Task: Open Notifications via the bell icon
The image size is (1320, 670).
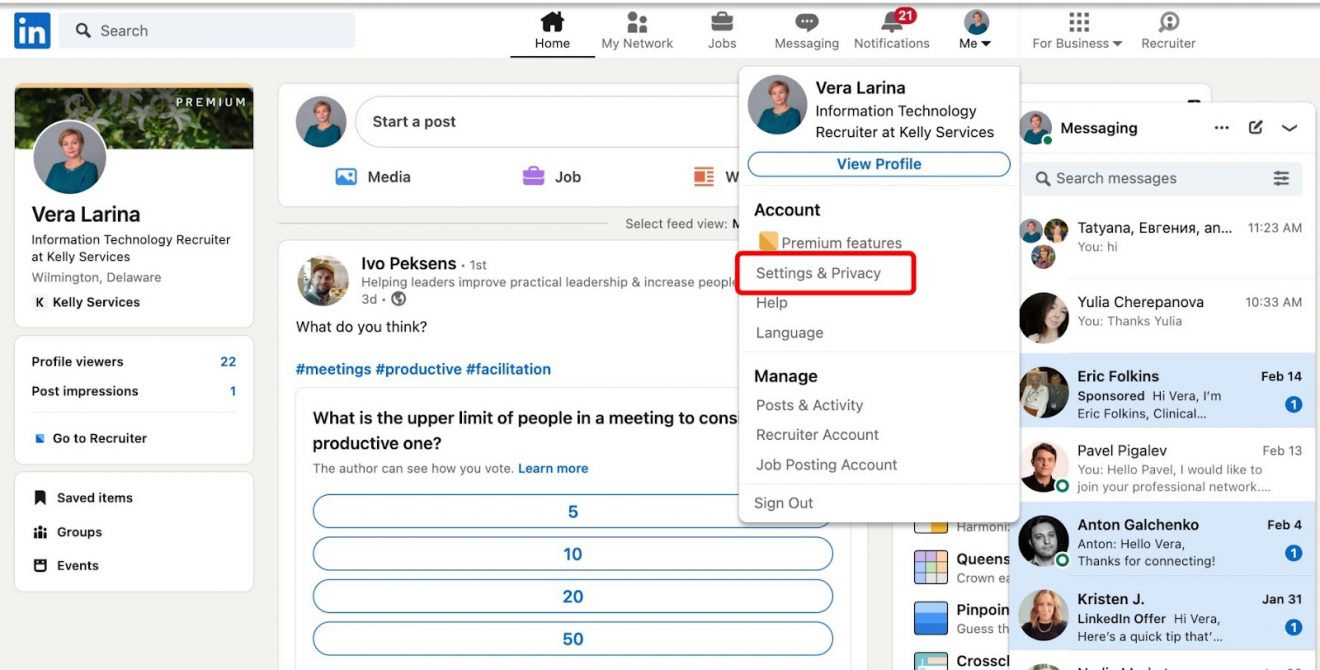Action: click(x=888, y=22)
